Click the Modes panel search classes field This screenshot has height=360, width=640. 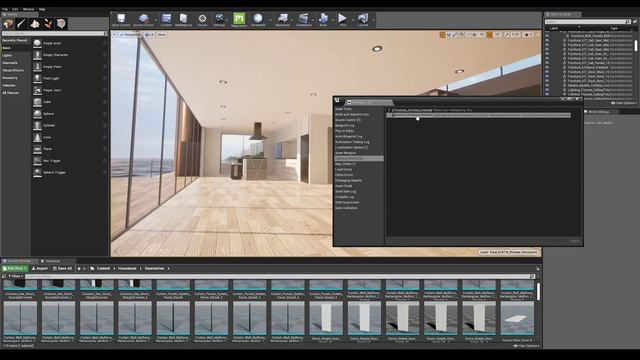[54, 33]
